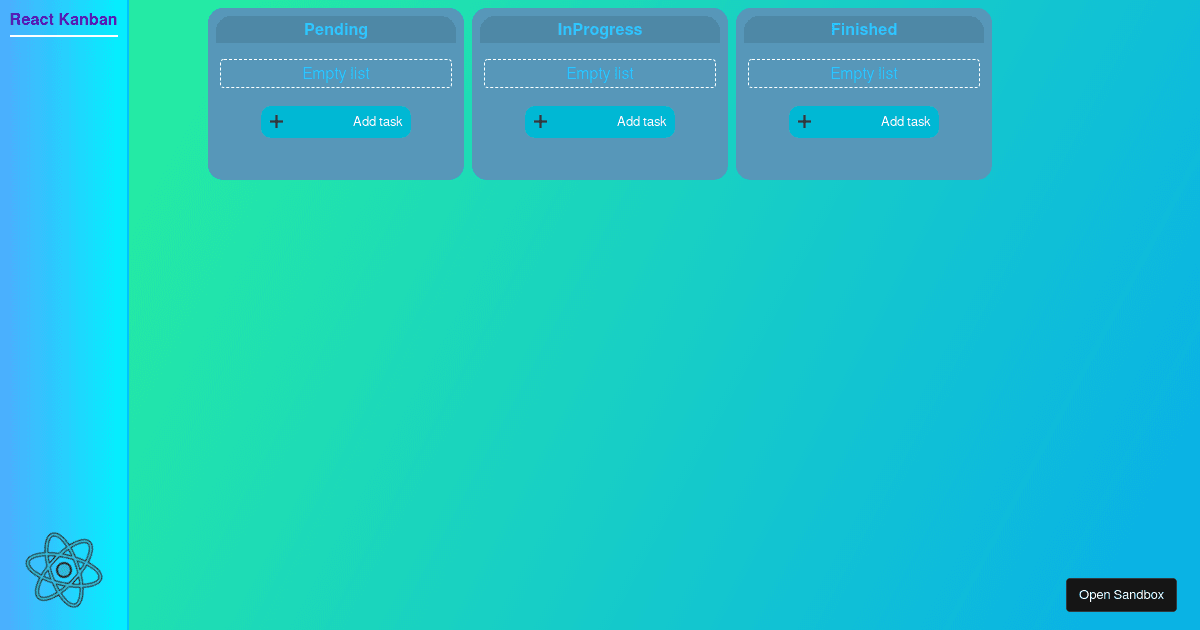Screen dimensions: 1200x630
Task: Select the Add task button under Finished
Action: point(864,121)
